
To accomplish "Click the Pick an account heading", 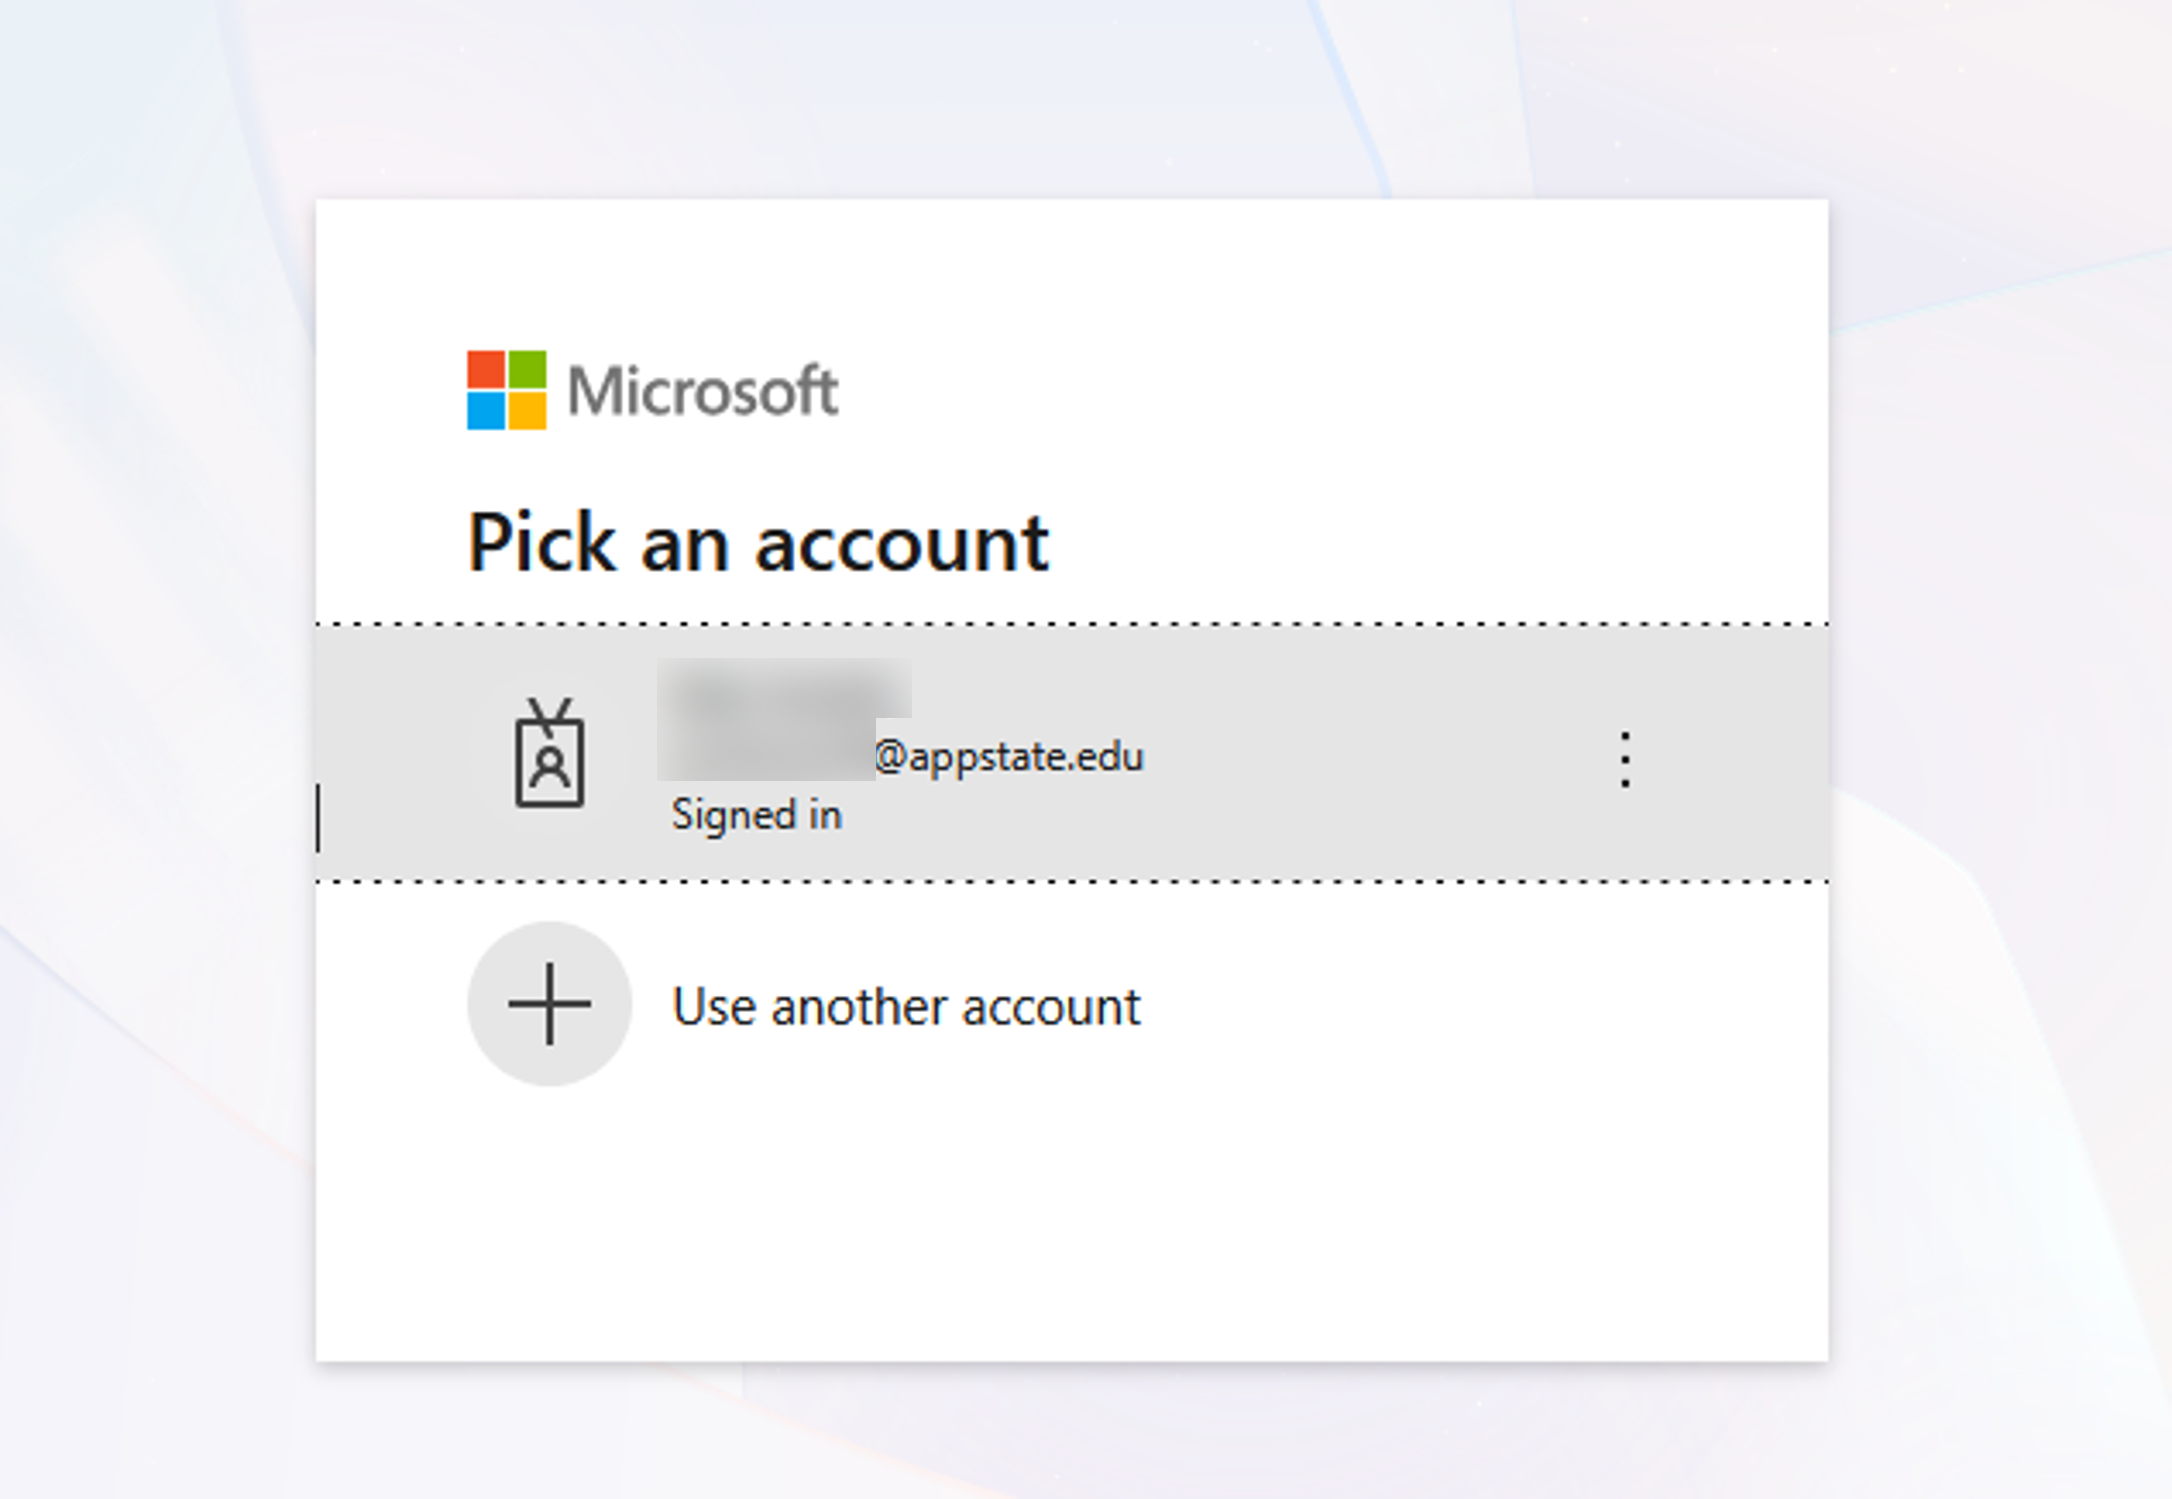I will (758, 543).
